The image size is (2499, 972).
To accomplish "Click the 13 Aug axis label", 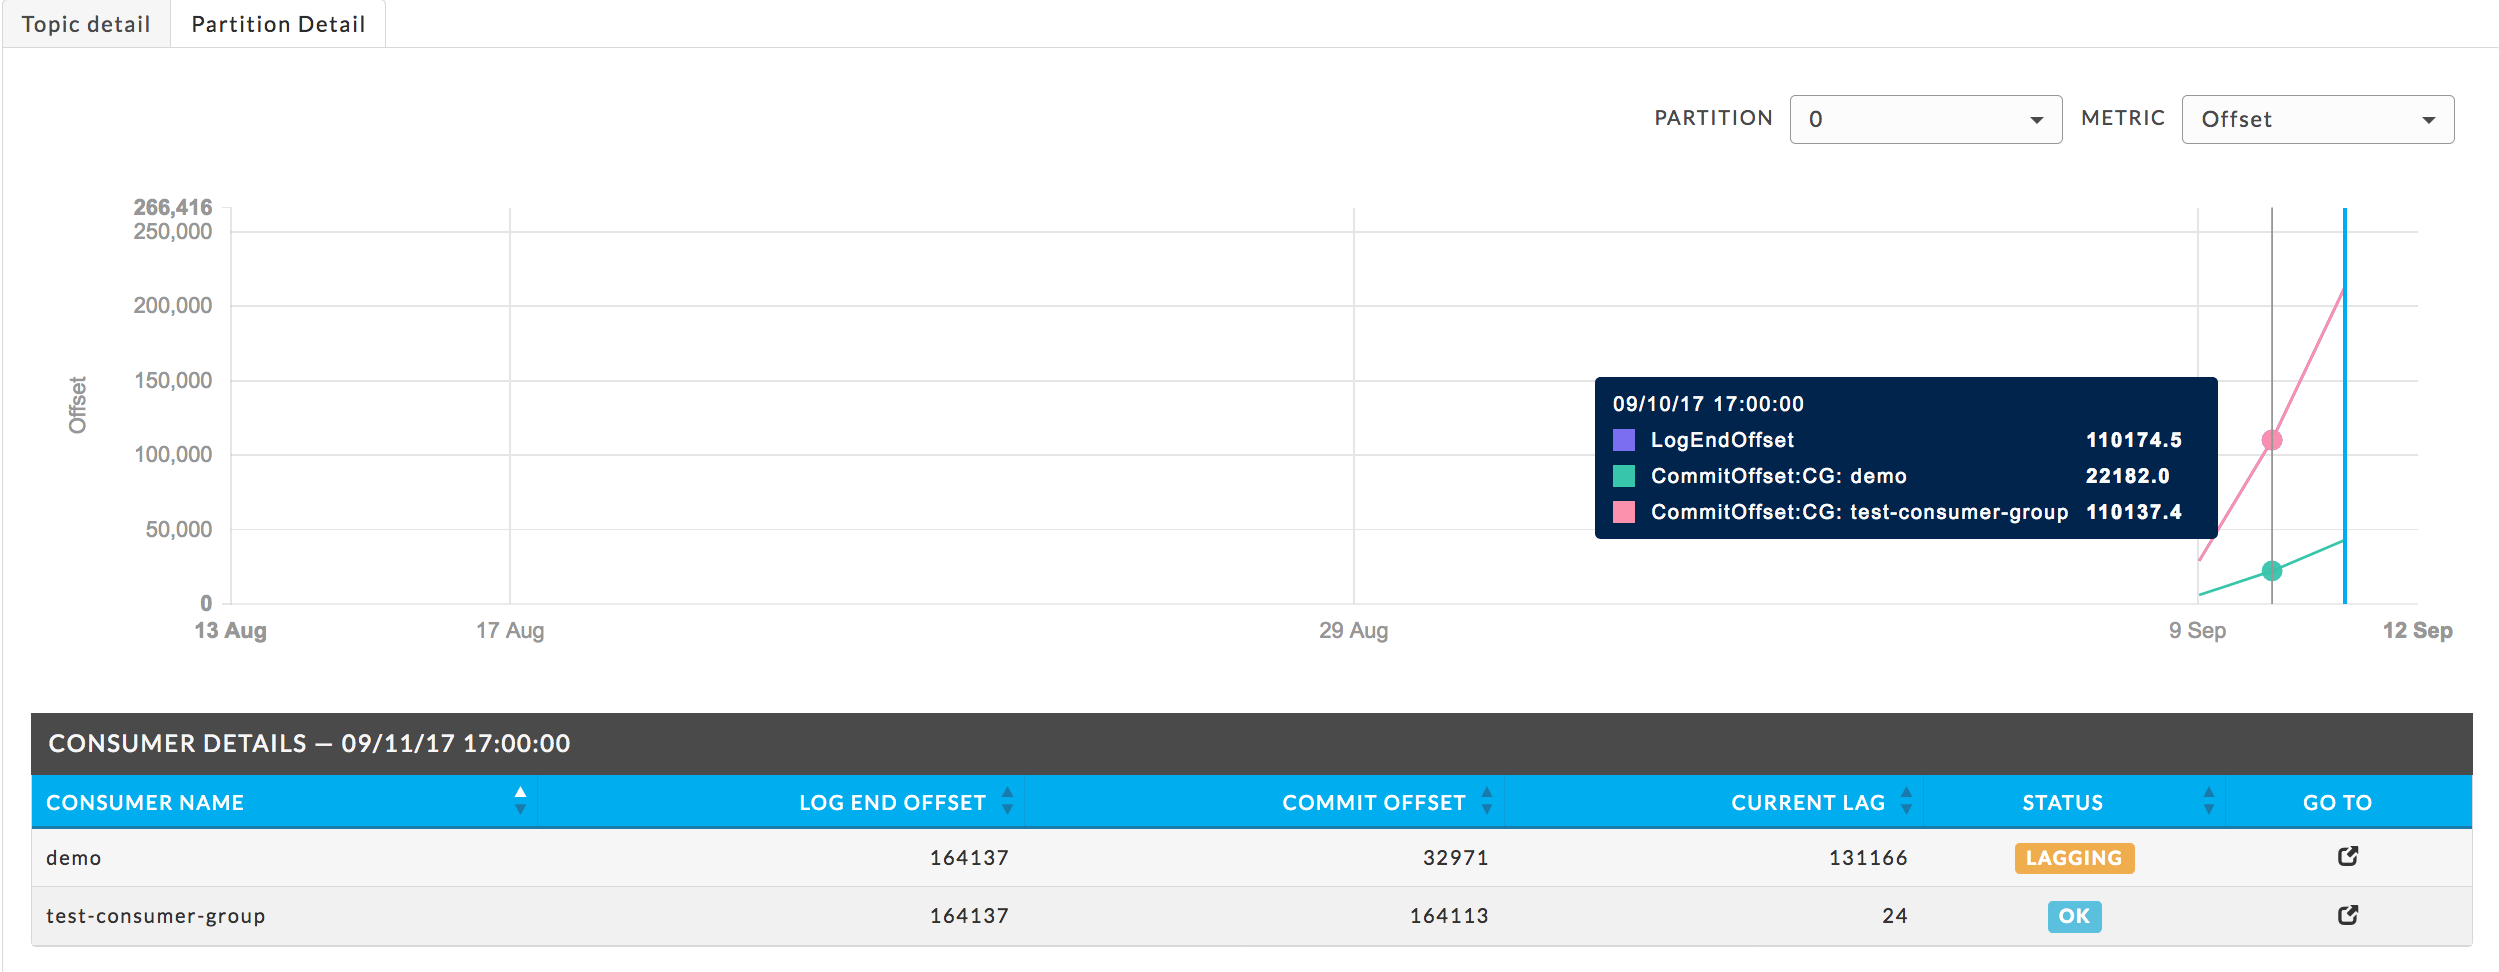I will click(x=230, y=630).
